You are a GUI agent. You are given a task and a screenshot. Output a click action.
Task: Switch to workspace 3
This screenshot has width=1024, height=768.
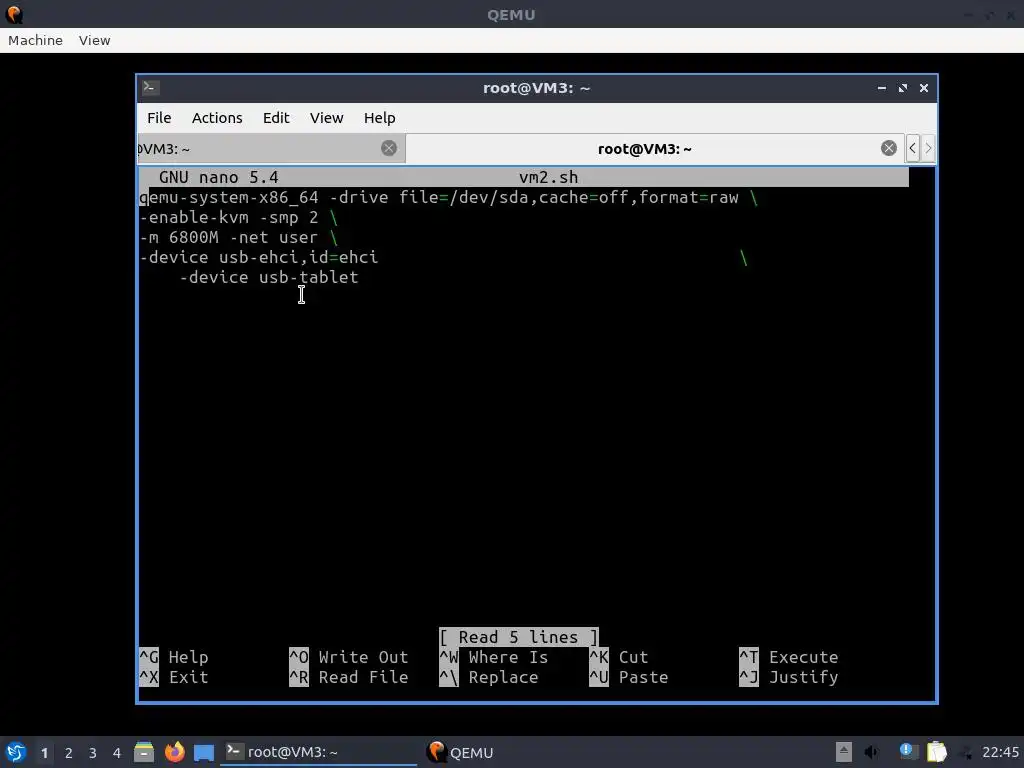(x=93, y=753)
